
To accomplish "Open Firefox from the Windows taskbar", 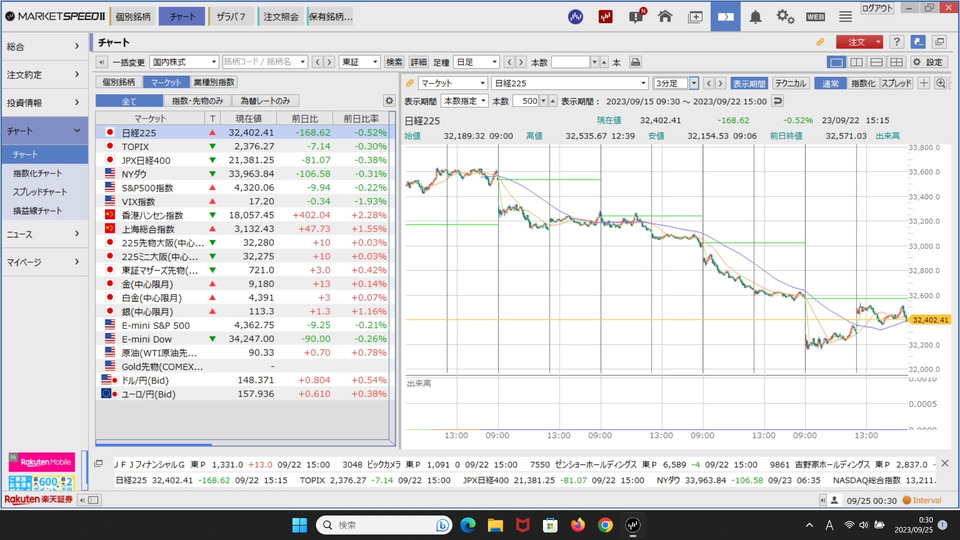I will pyautogui.click(x=577, y=525).
